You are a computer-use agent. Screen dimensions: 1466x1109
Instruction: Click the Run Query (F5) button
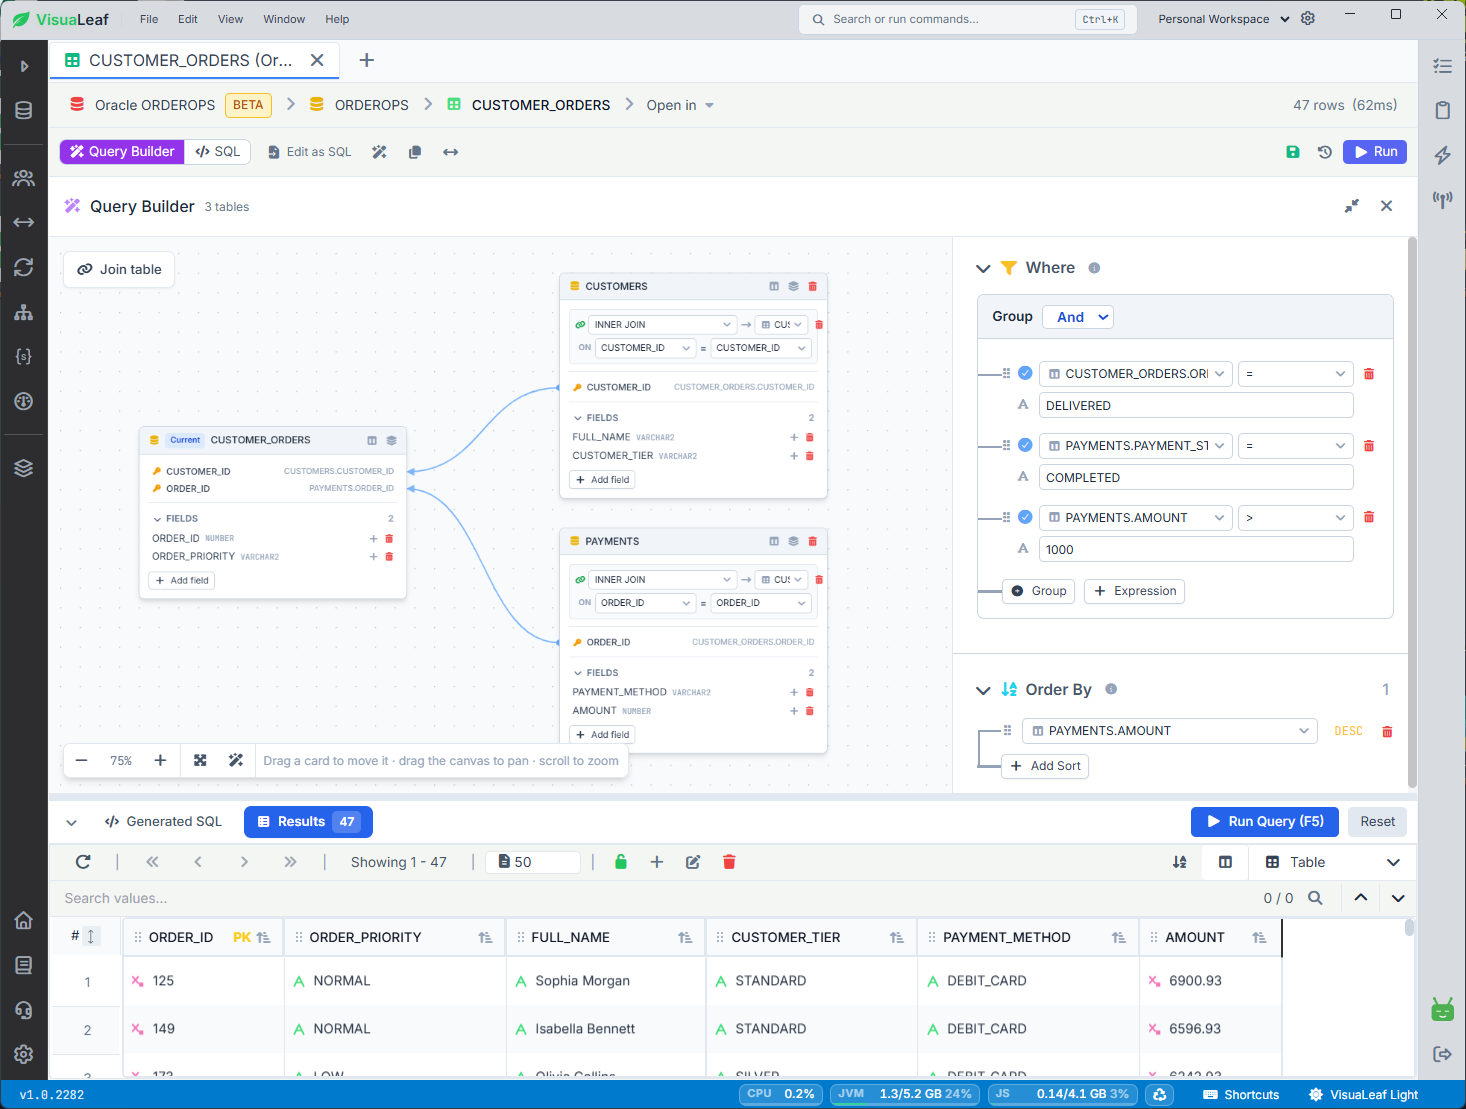[1265, 821]
